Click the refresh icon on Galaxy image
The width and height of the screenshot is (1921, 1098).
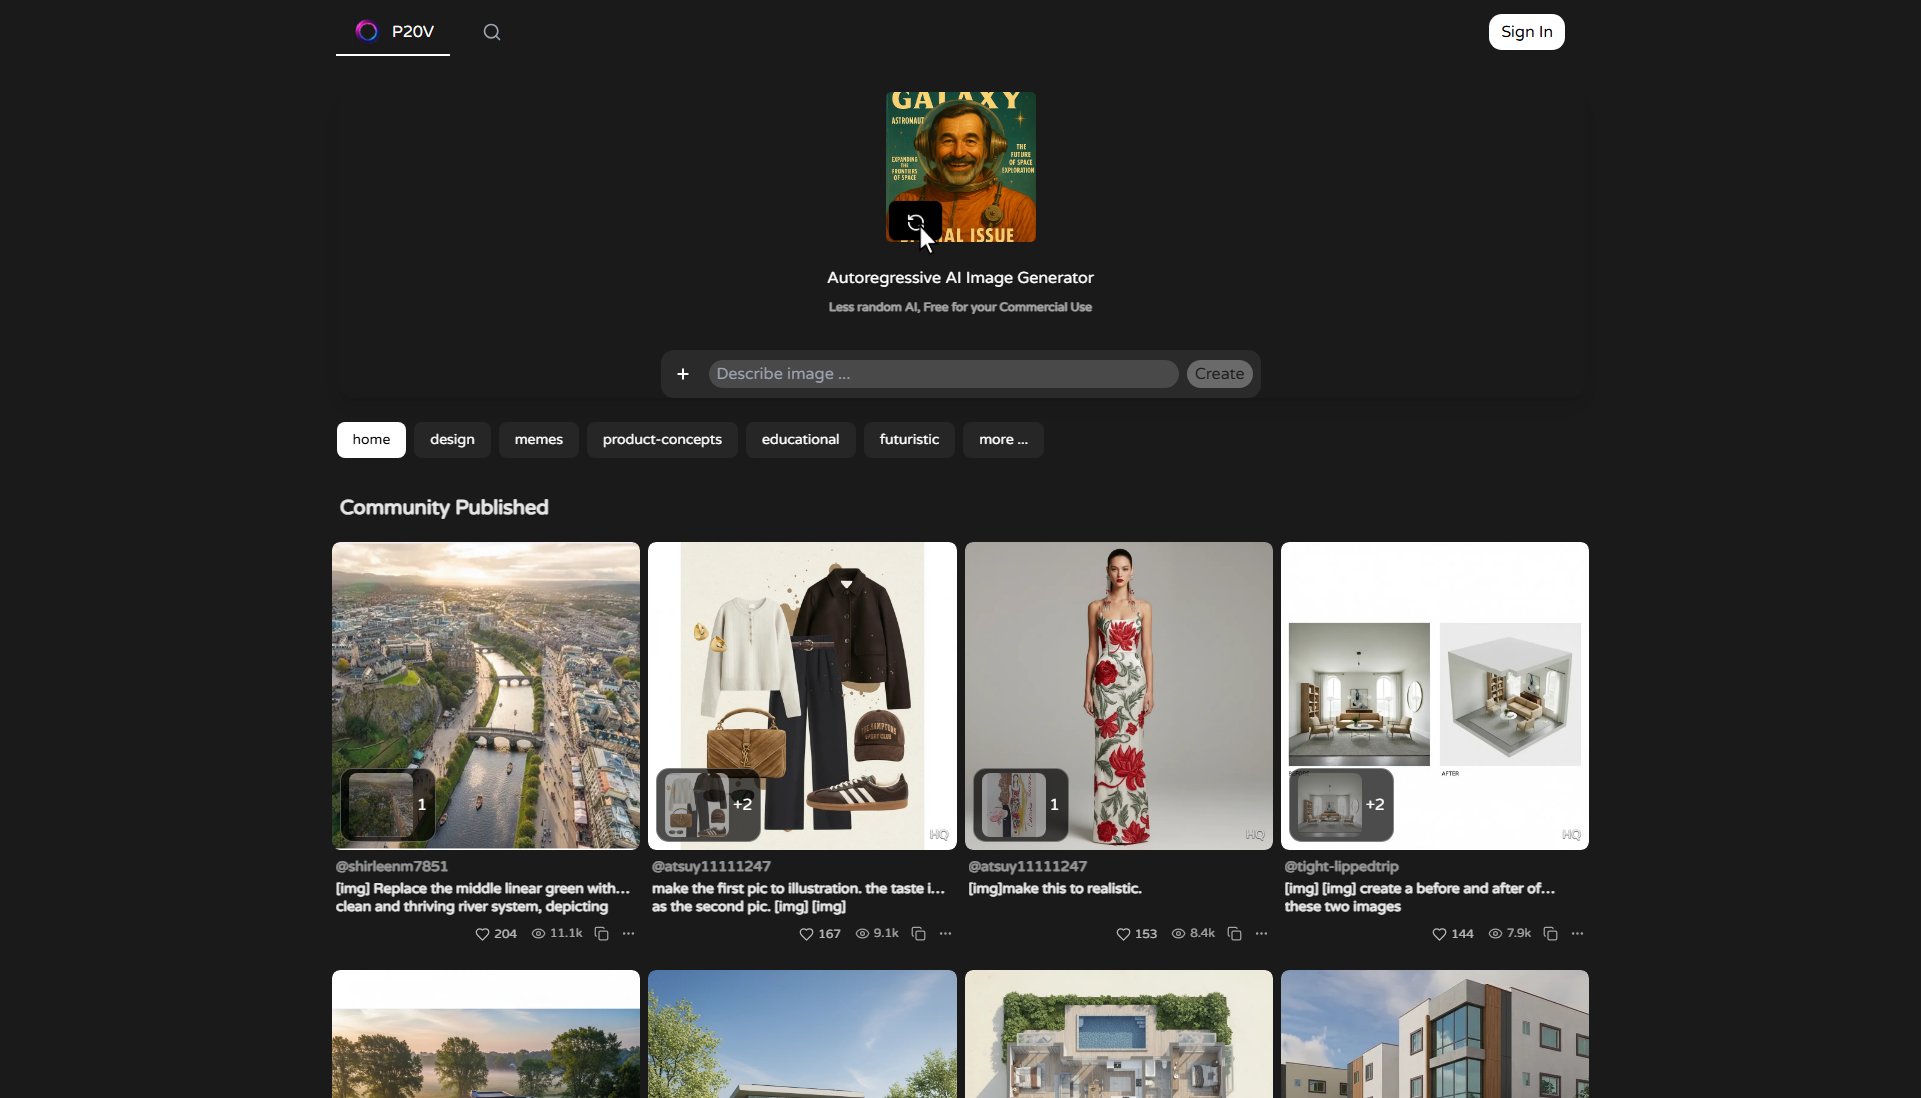coord(915,222)
